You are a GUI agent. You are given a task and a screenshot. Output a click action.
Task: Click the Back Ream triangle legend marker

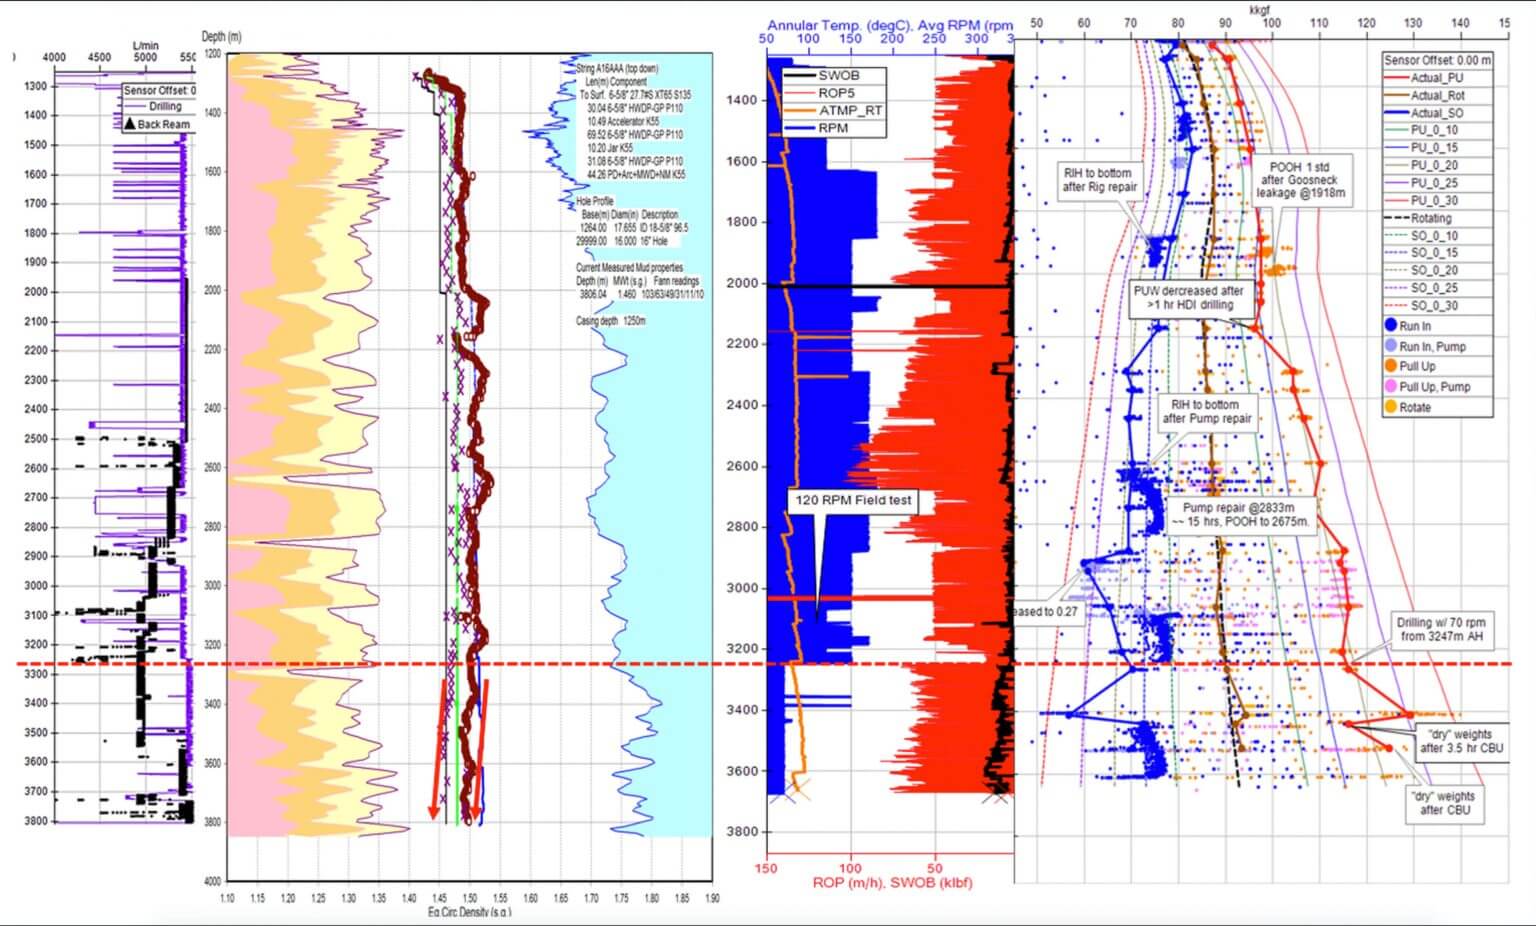129,125
